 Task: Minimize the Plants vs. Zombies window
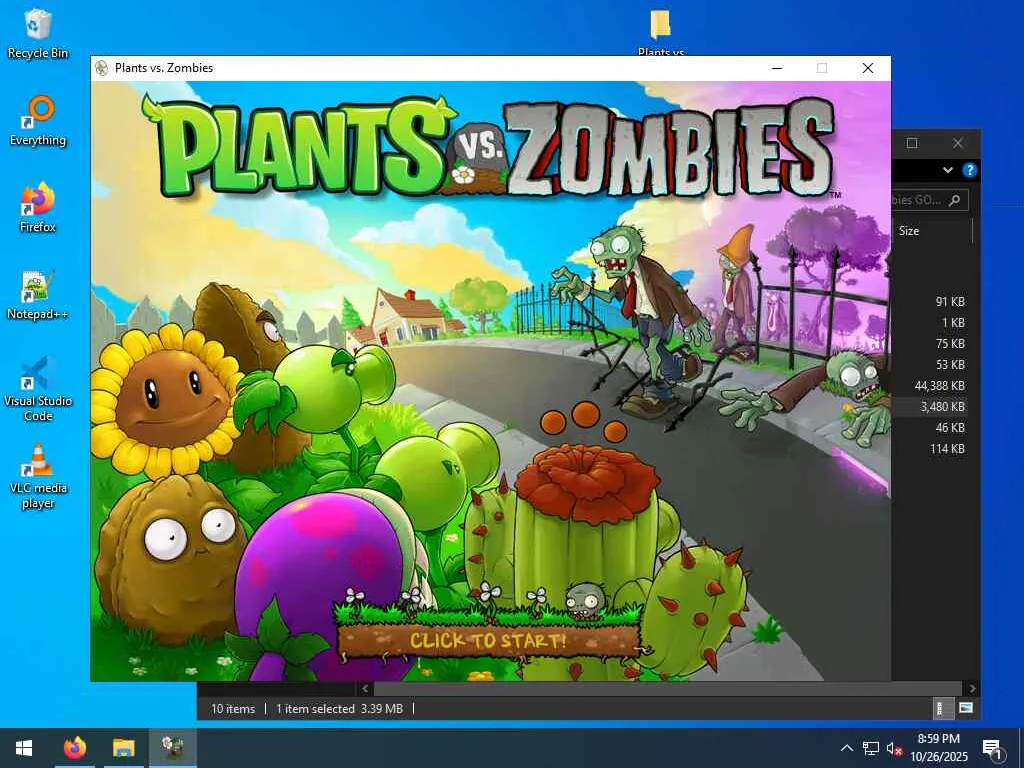(x=777, y=68)
